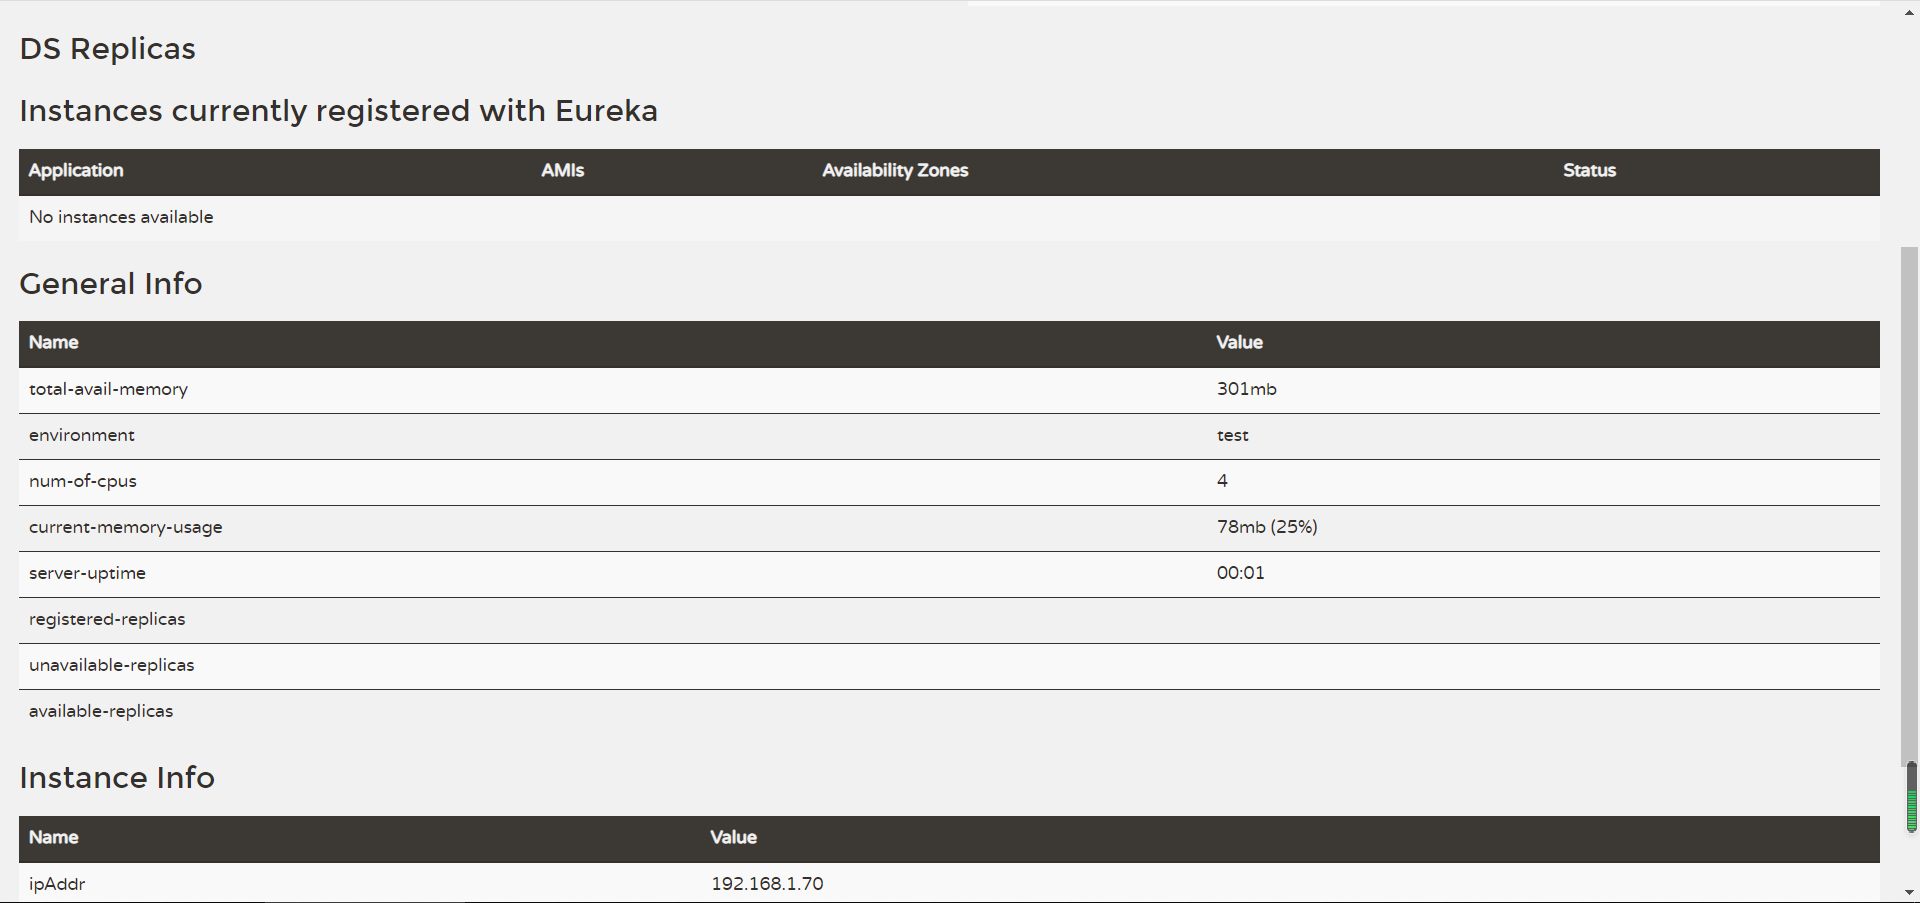This screenshot has height=903, width=1920.
Task: Click the Value header in Instance Info table
Action: 733,838
